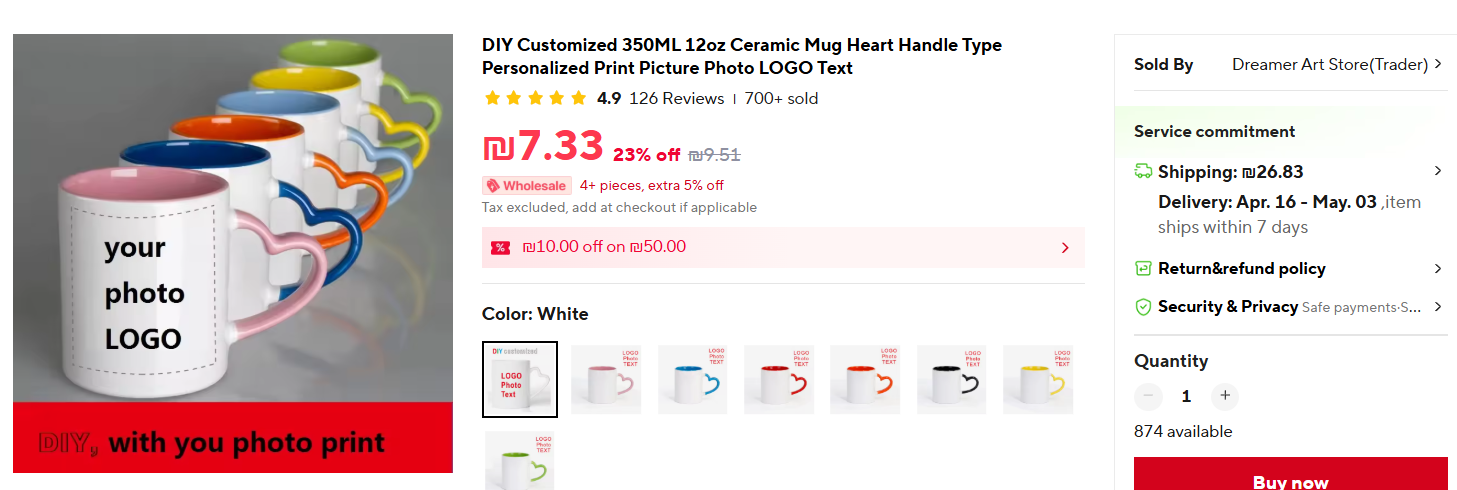This screenshot has width=1457, height=490.
Task: Open the 126 Reviews link
Action: (x=676, y=98)
